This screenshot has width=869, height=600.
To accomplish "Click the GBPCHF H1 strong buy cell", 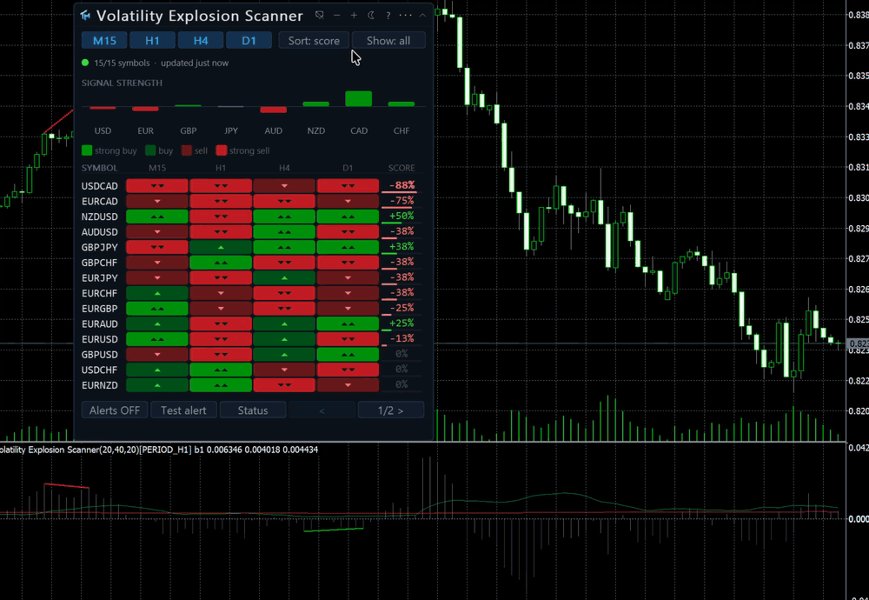I will (x=221, y=263).
